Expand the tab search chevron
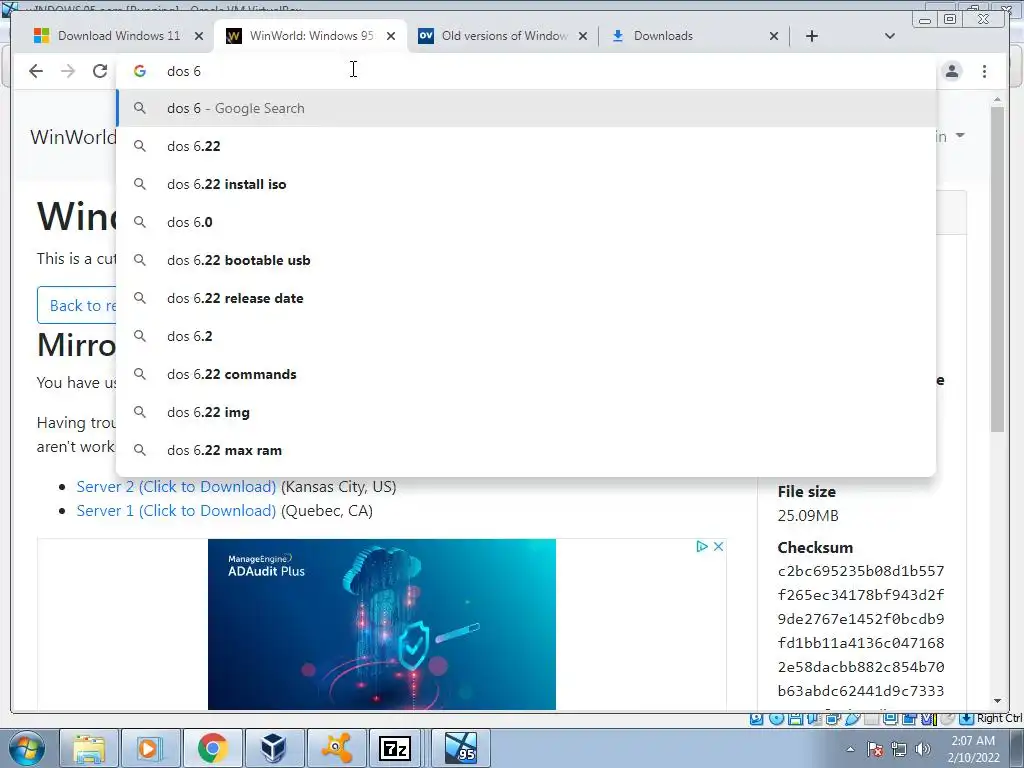 [889, 36]
